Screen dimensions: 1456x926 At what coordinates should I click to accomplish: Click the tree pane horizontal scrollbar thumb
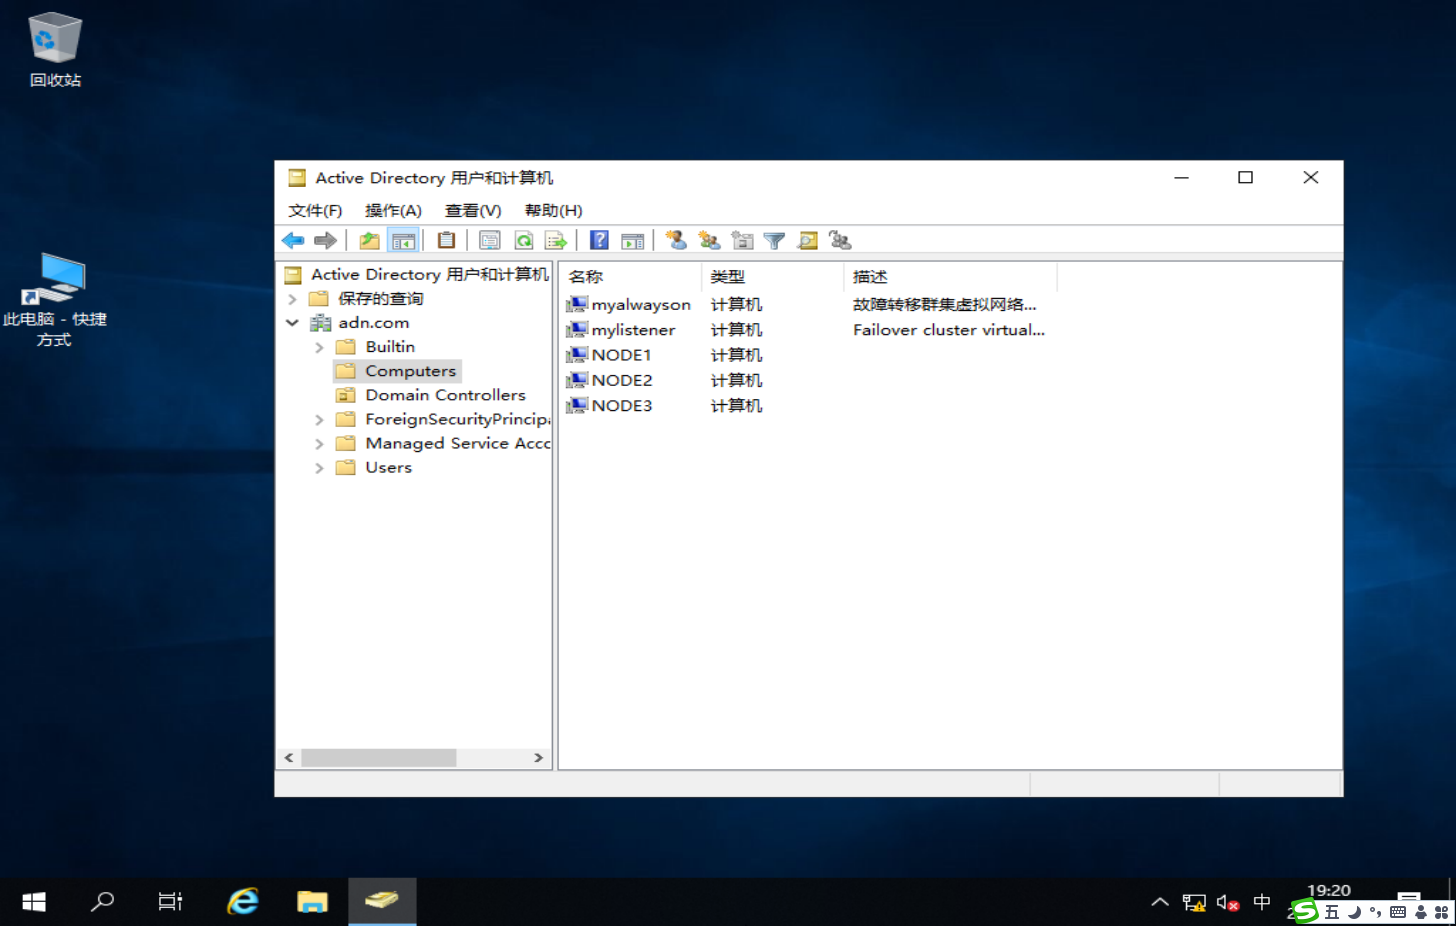point(379,758)
